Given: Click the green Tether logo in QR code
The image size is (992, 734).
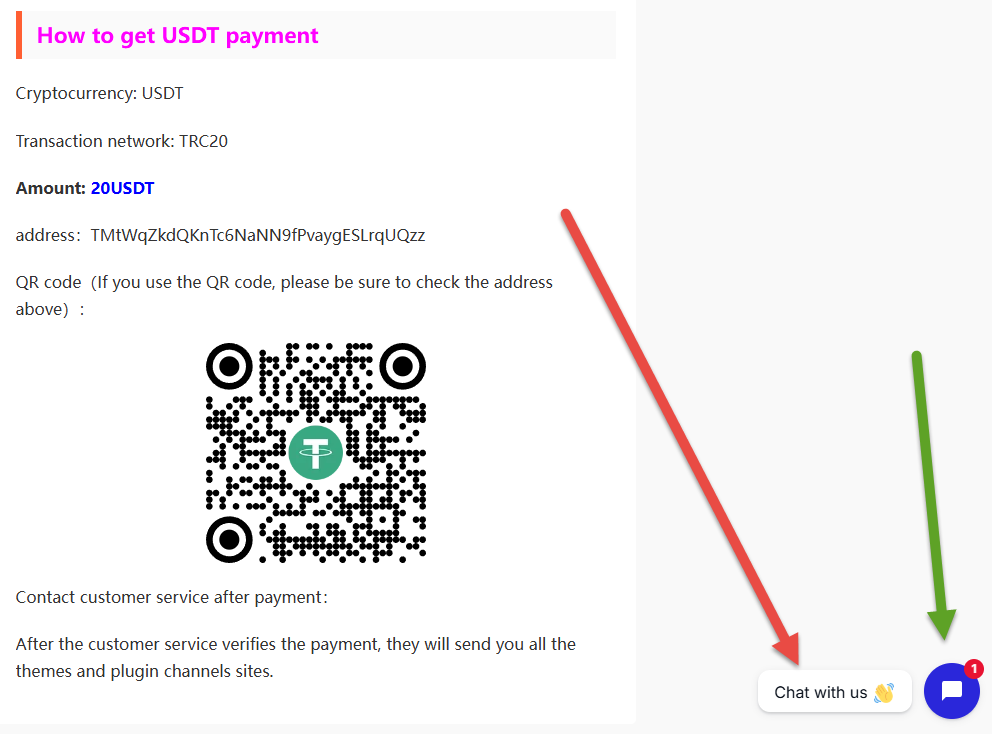Looking at the screenshot, I should [x=316, y=452].
